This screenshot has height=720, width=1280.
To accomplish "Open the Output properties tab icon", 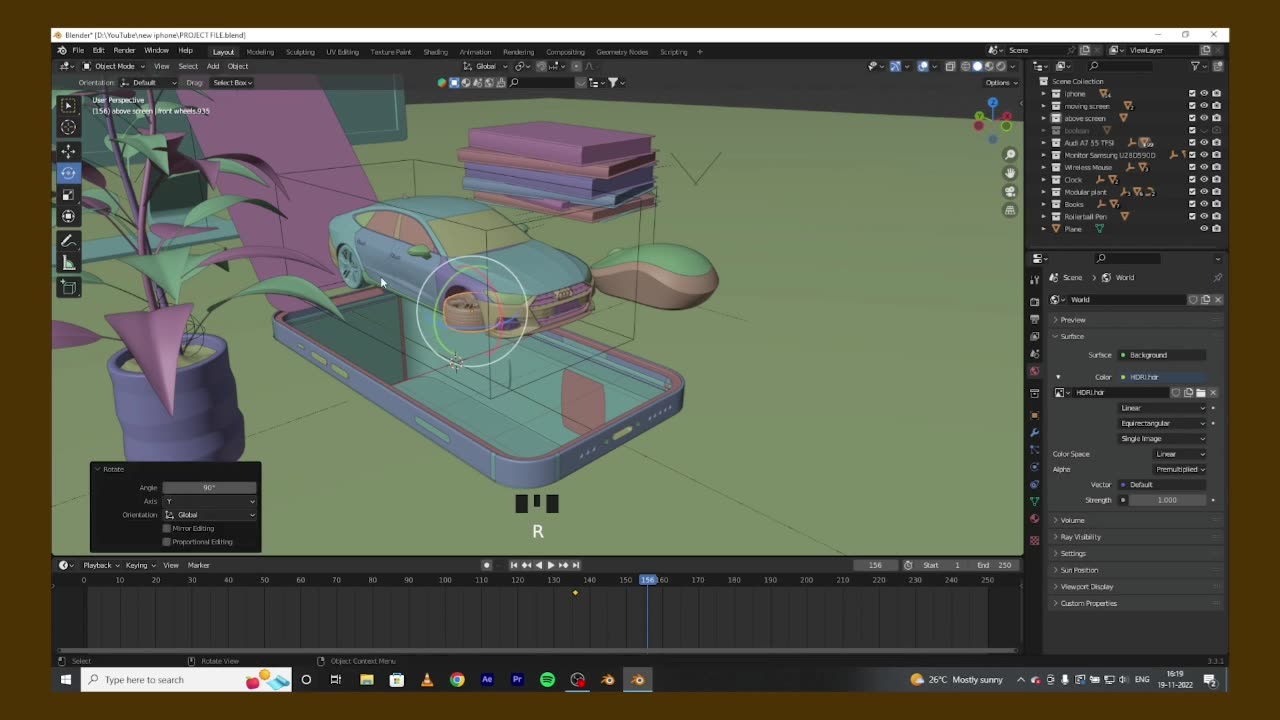I will [x=1035, y=319].
